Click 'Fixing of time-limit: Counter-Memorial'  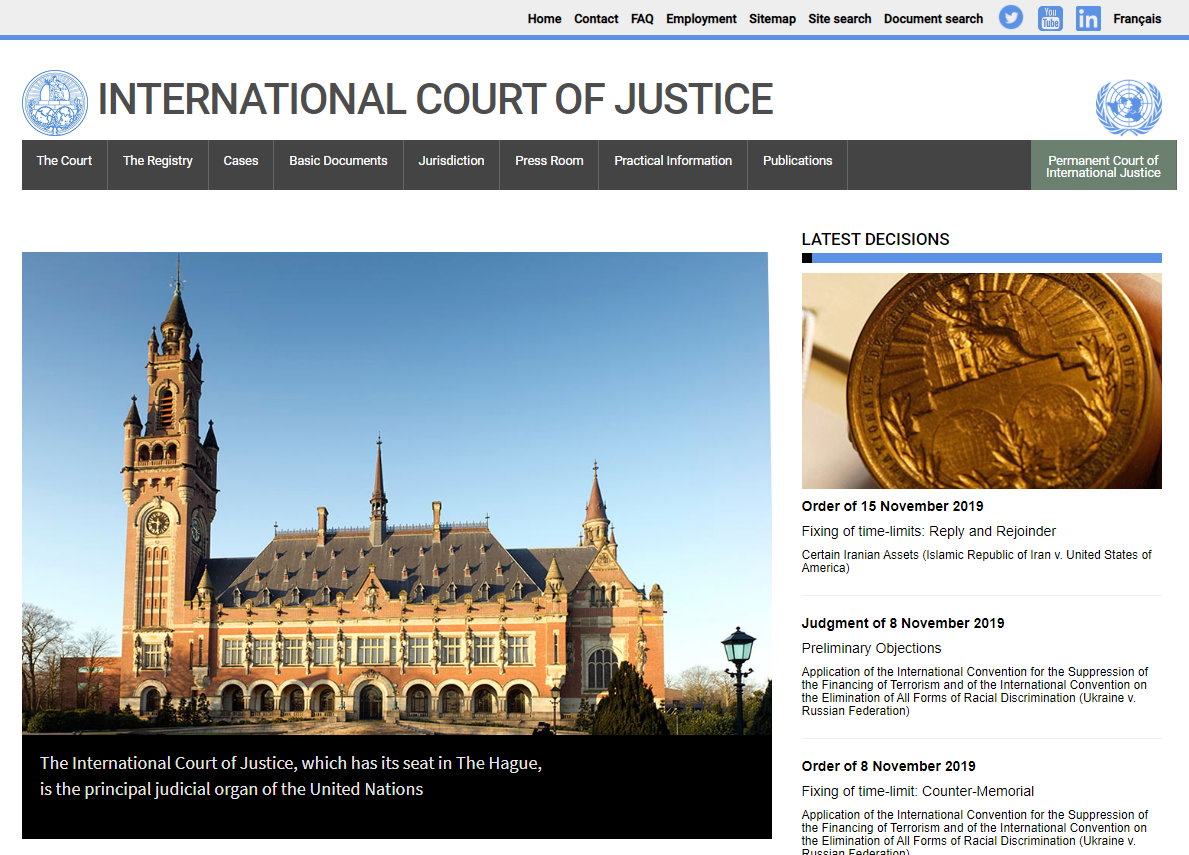pos(918,791)
